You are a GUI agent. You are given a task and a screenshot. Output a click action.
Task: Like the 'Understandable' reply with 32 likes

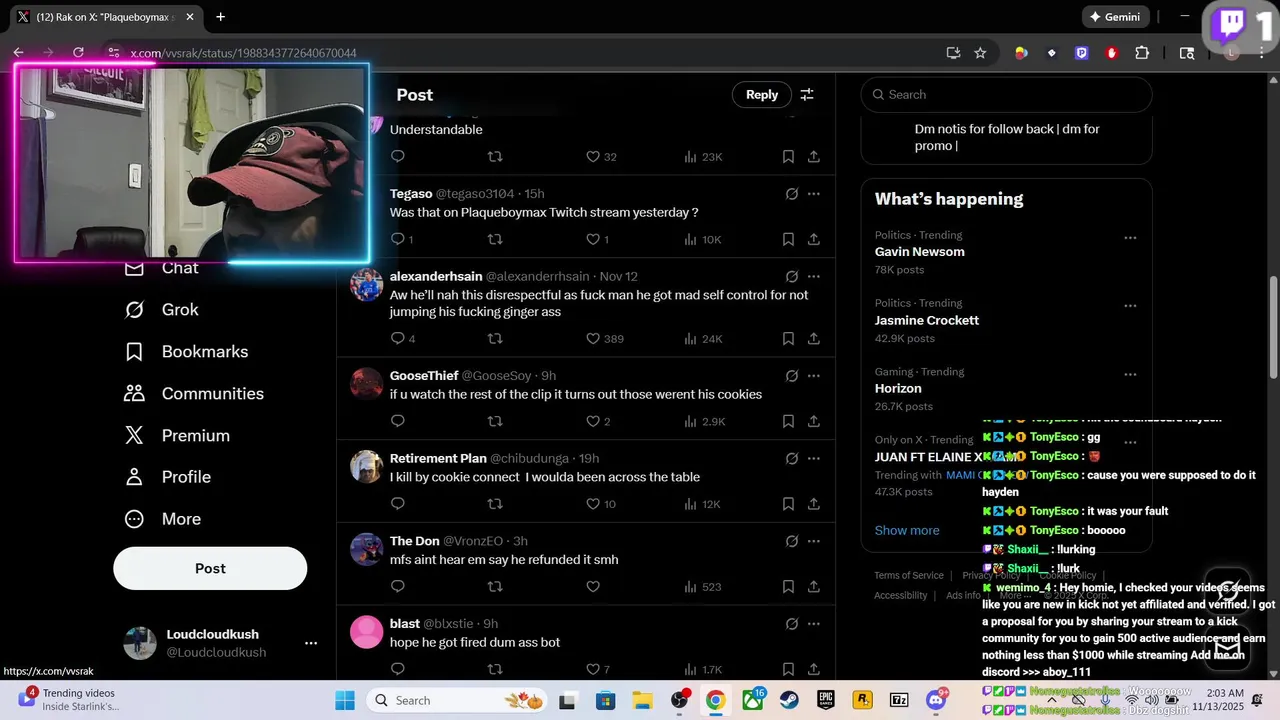[x=593, y=157]
